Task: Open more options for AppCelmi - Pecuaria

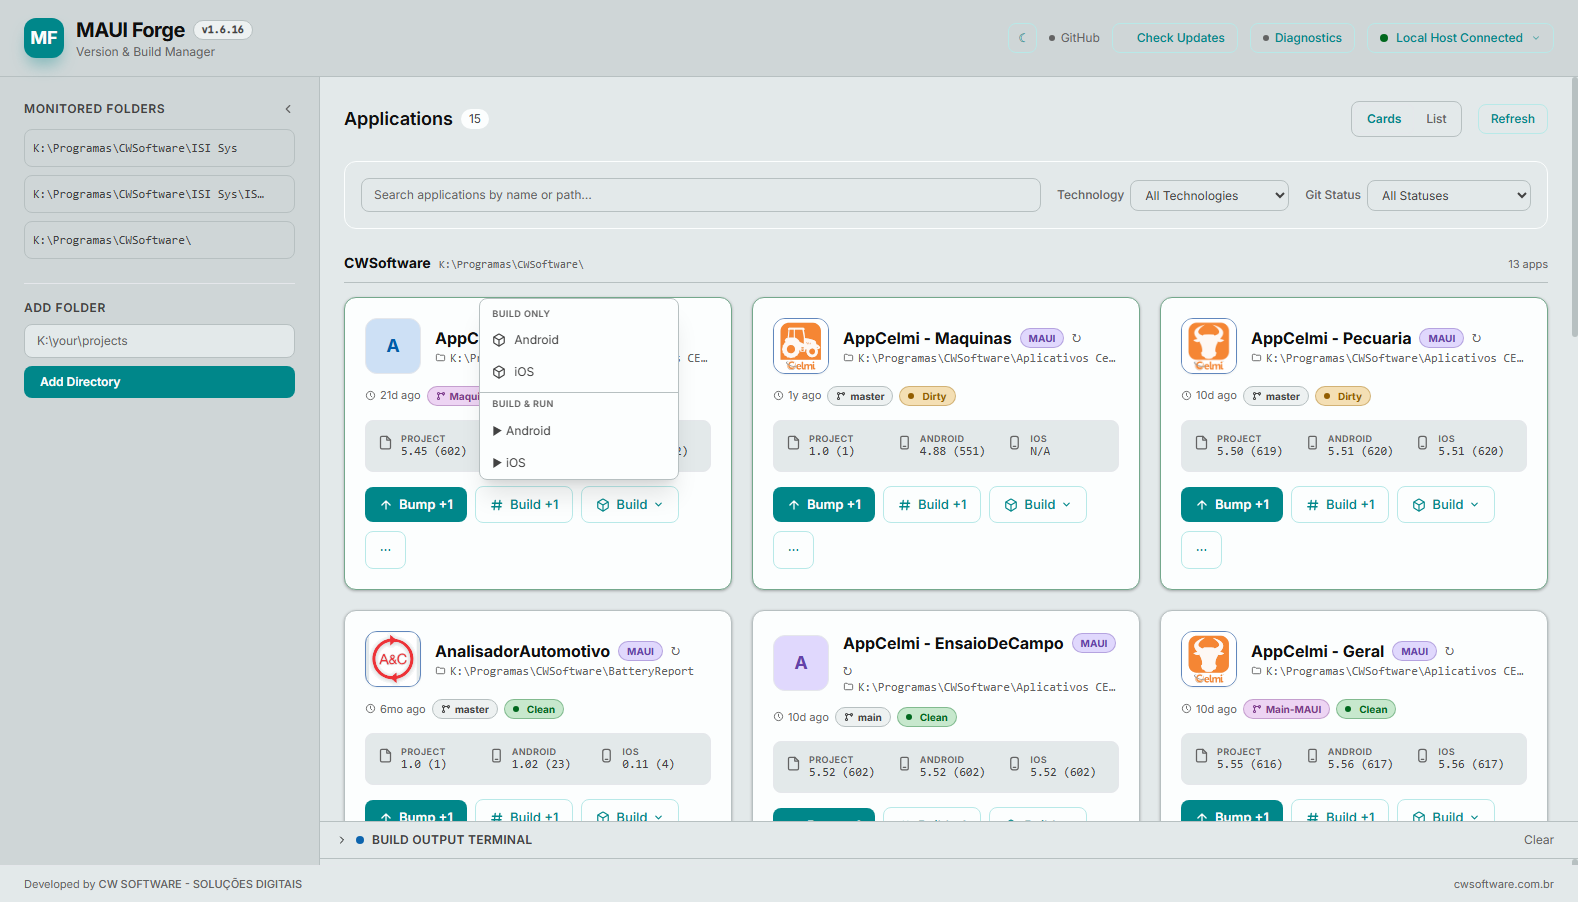Action: click(x=1201, y=550)
